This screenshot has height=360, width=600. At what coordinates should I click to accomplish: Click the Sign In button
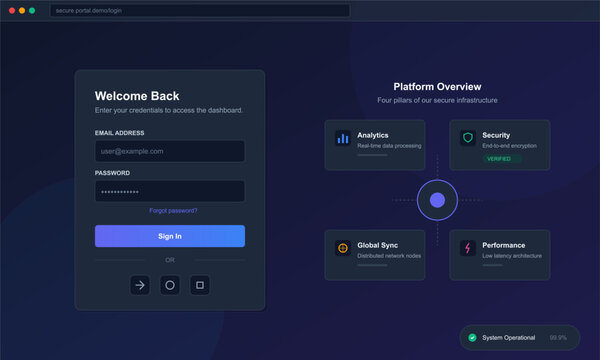tap(170, 236)
